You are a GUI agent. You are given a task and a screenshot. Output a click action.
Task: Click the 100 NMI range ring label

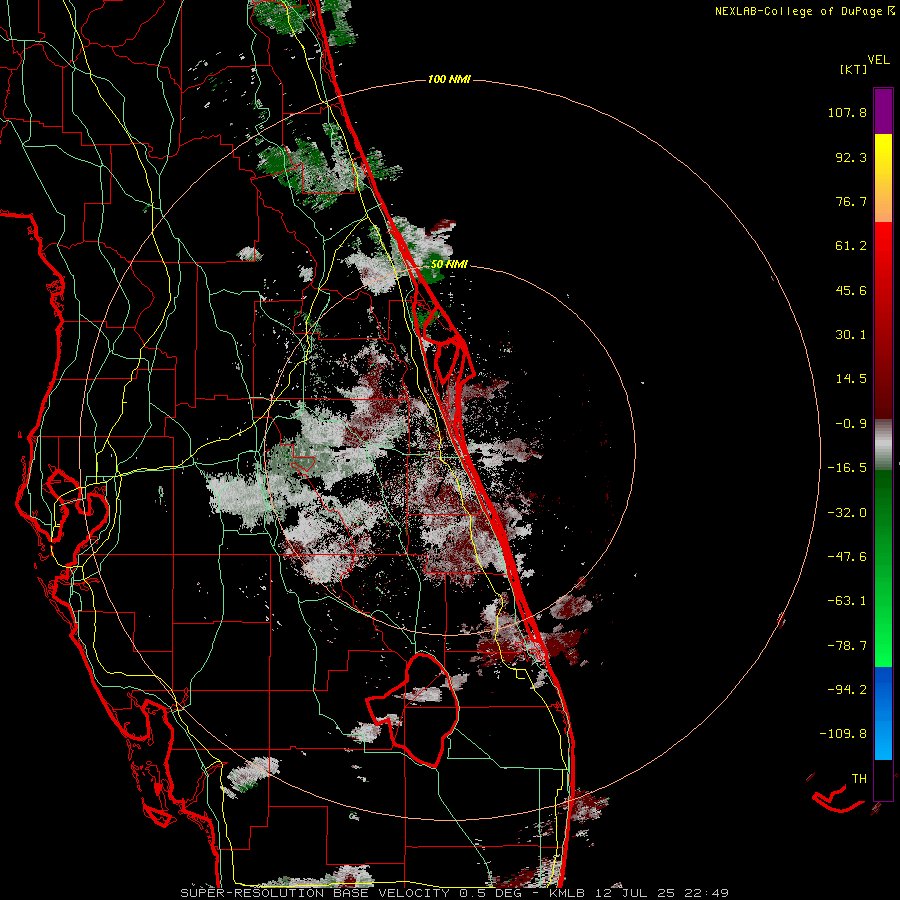tap(449, 79)
